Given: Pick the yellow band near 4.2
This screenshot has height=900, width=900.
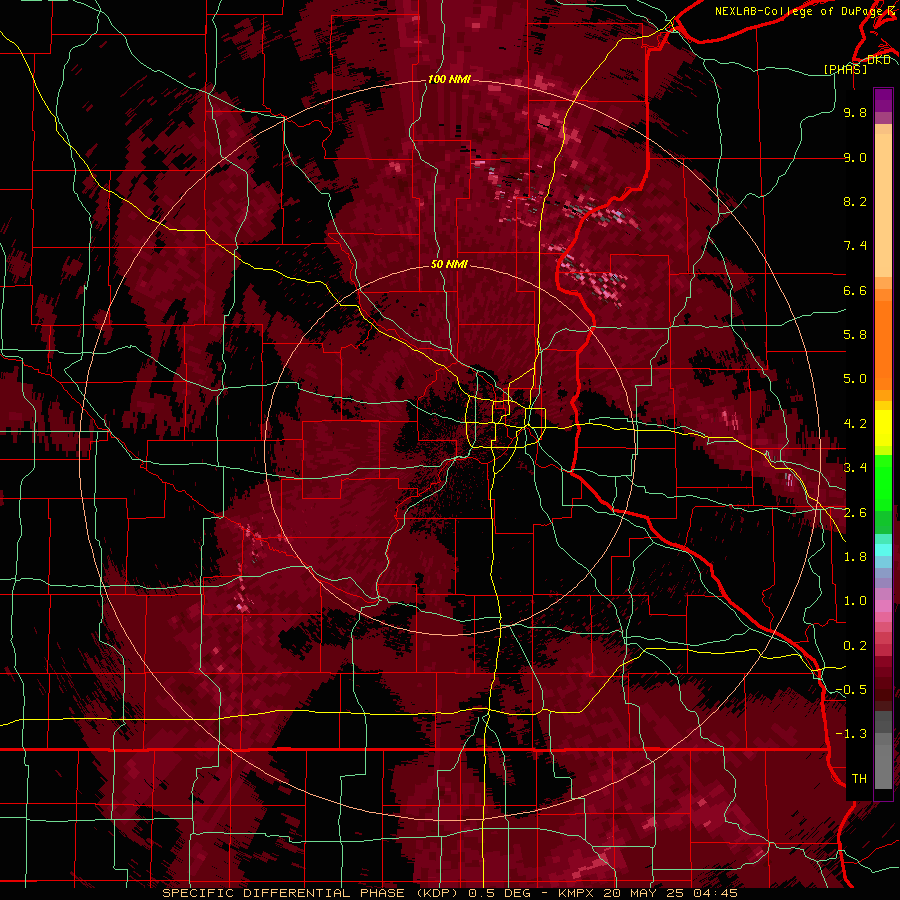Looking at the screenshot, I should point(883,428).
